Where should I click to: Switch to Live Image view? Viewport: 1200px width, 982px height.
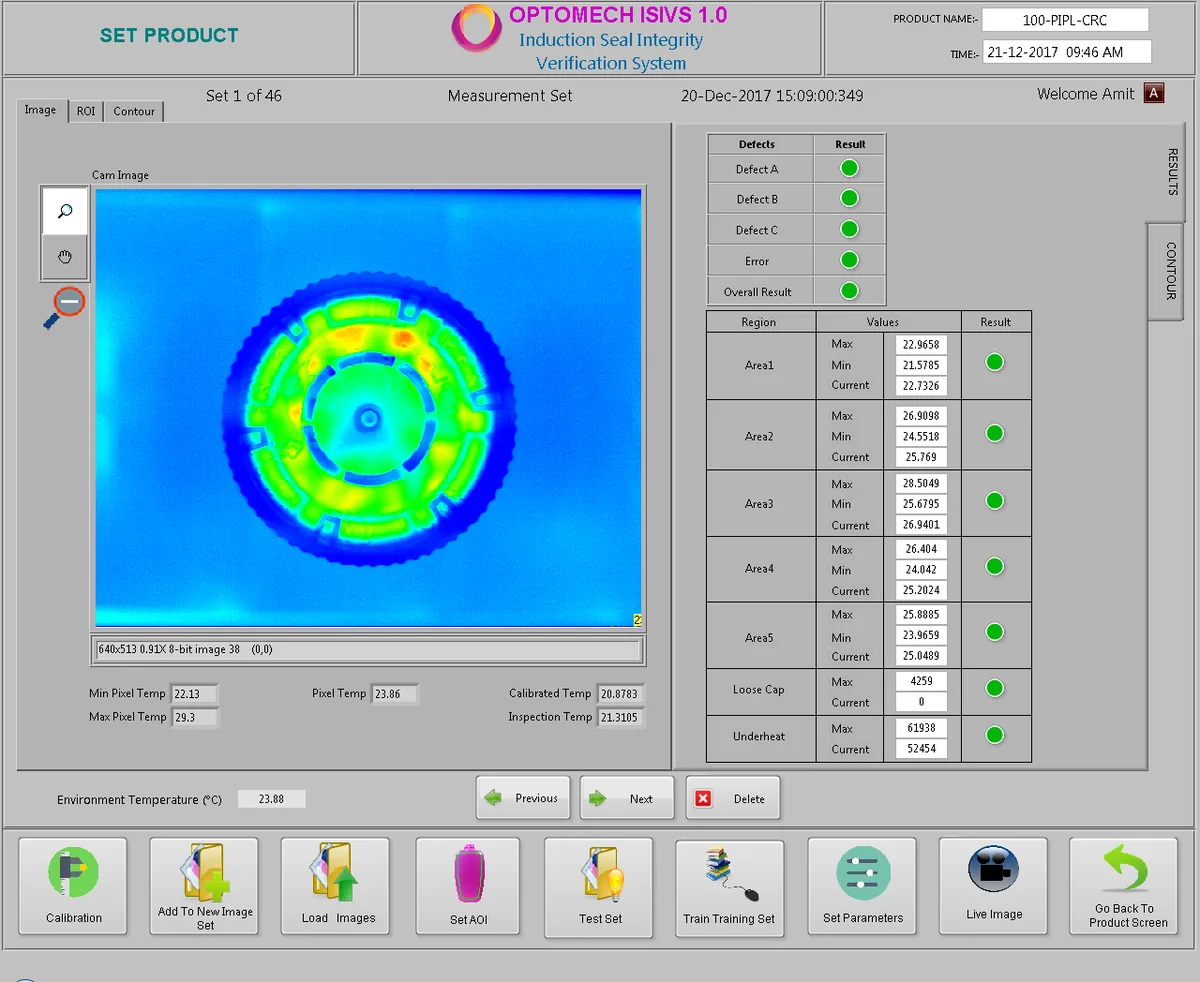point(992,886)
